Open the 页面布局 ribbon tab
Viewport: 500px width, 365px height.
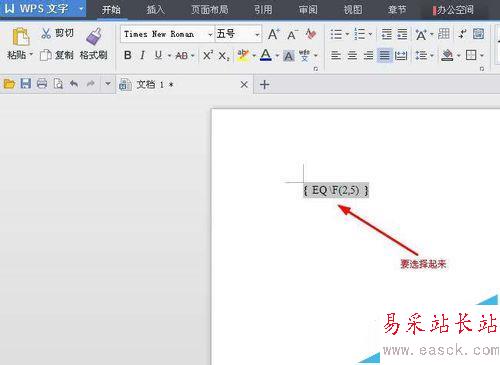[x=210, y=9]
